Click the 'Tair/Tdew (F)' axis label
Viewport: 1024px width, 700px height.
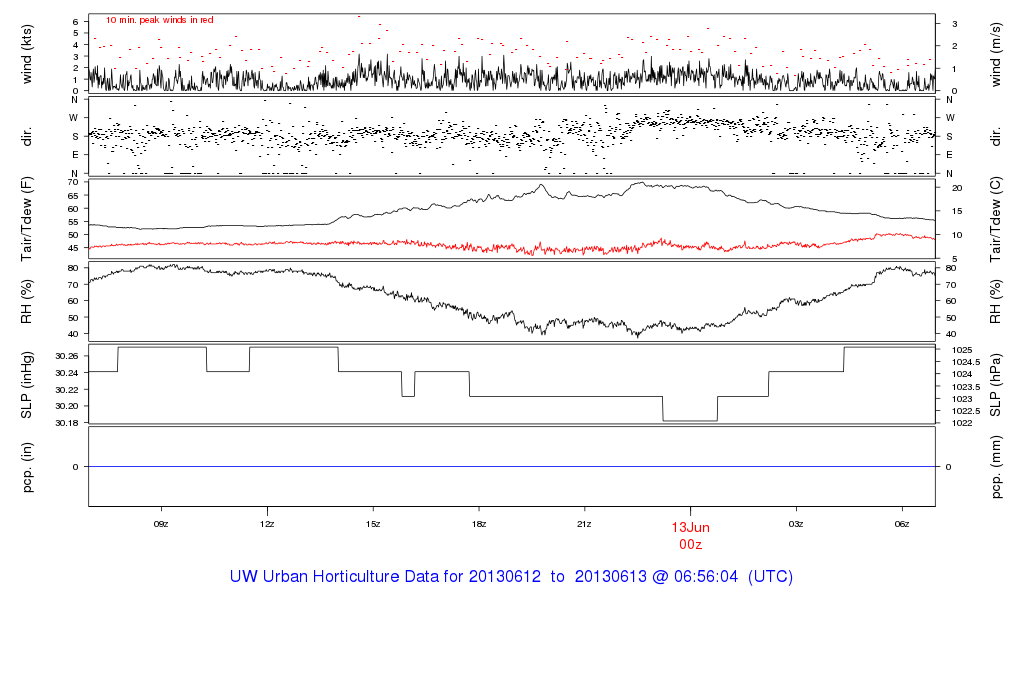[x=27, y=219]
